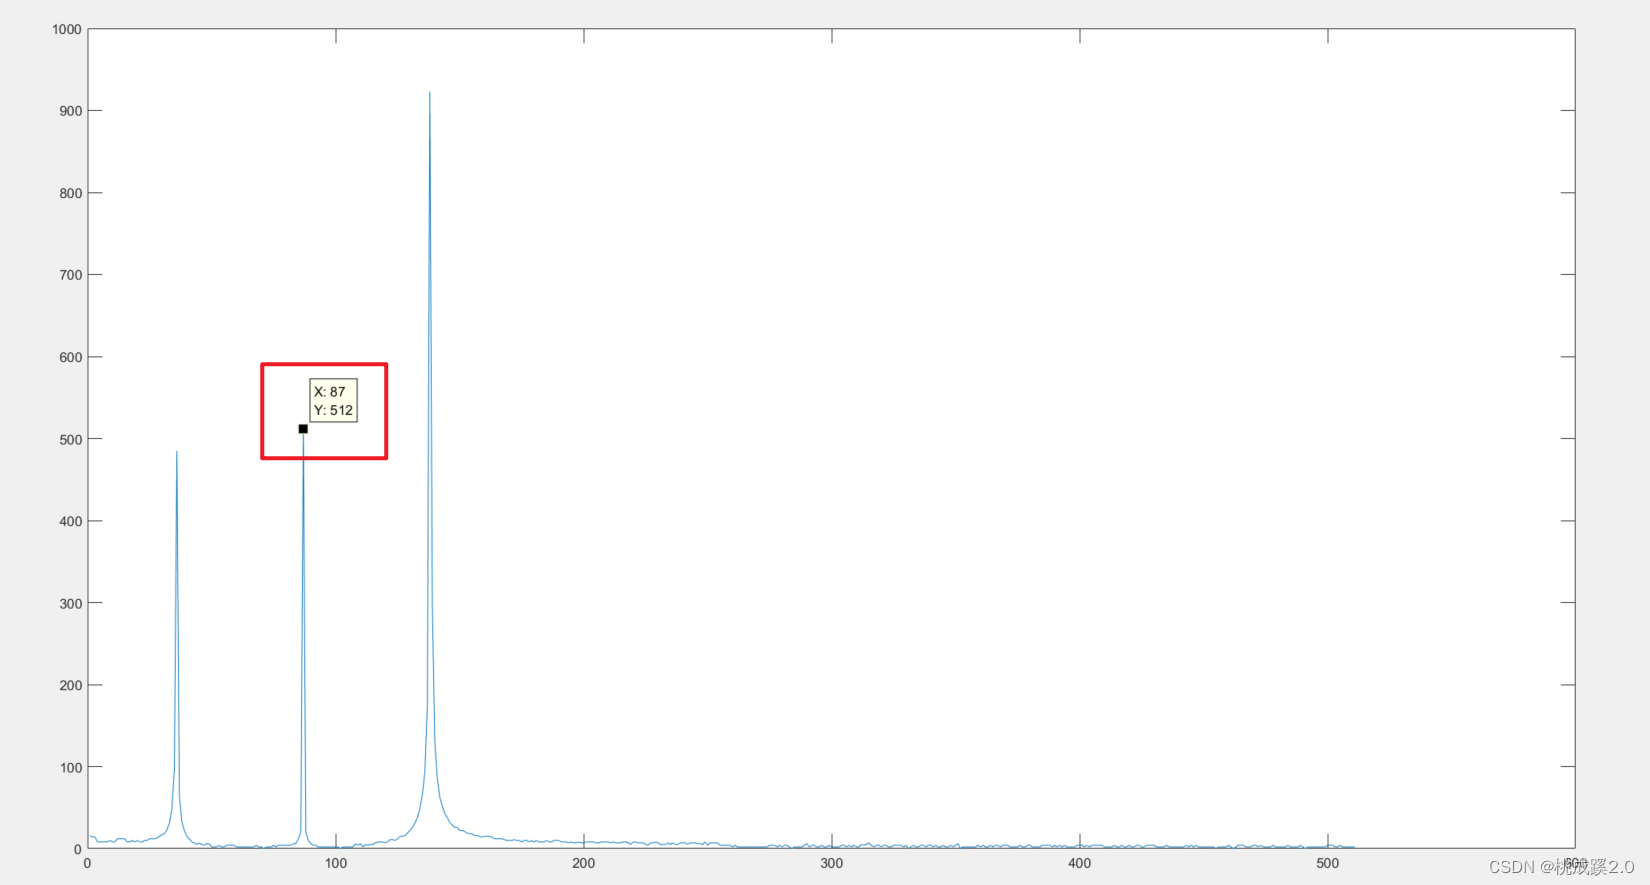This screenshot has height=885, width=1650.
Task: Click the tallest peak tip above 900
Action: tap(430, 93)
